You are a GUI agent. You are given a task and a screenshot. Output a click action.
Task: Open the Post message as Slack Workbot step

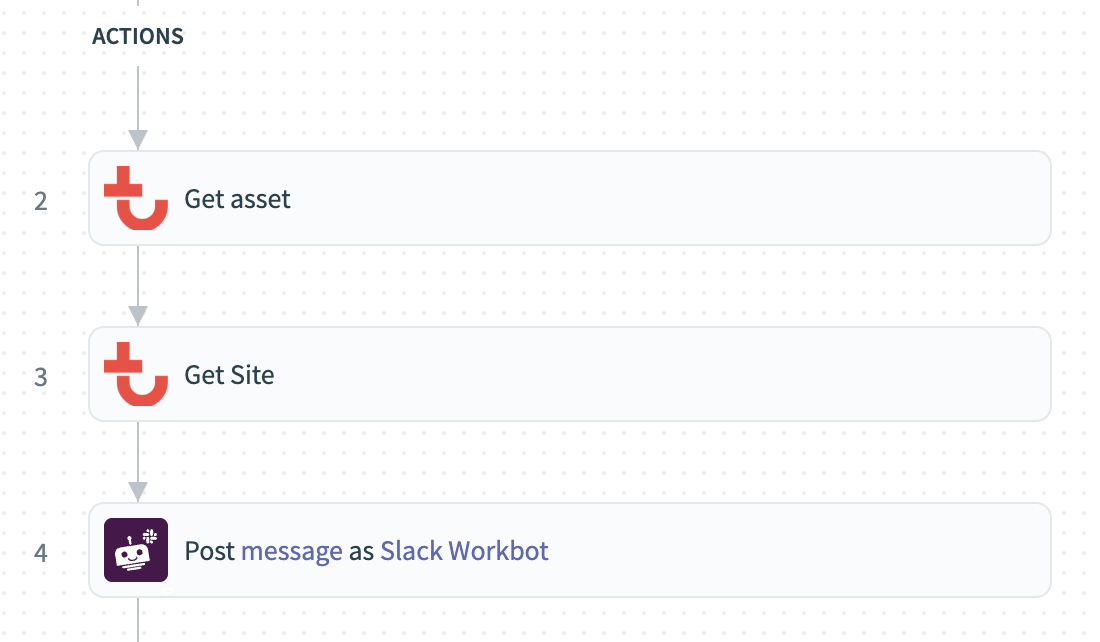coord(570,550)
